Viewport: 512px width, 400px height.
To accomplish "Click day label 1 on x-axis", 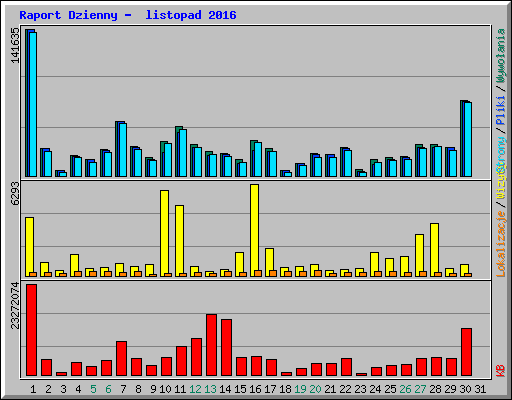I will point(33,389).
